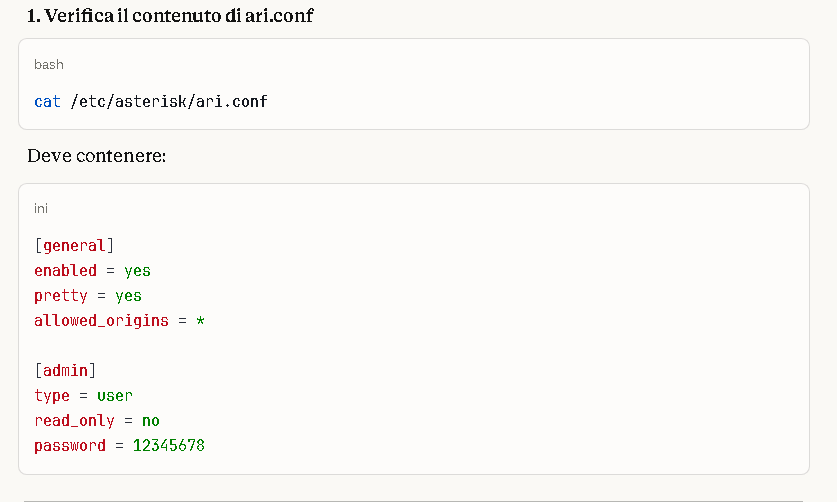Click the /etc/asterisk/ari.conf file path

tap(169, 101)
